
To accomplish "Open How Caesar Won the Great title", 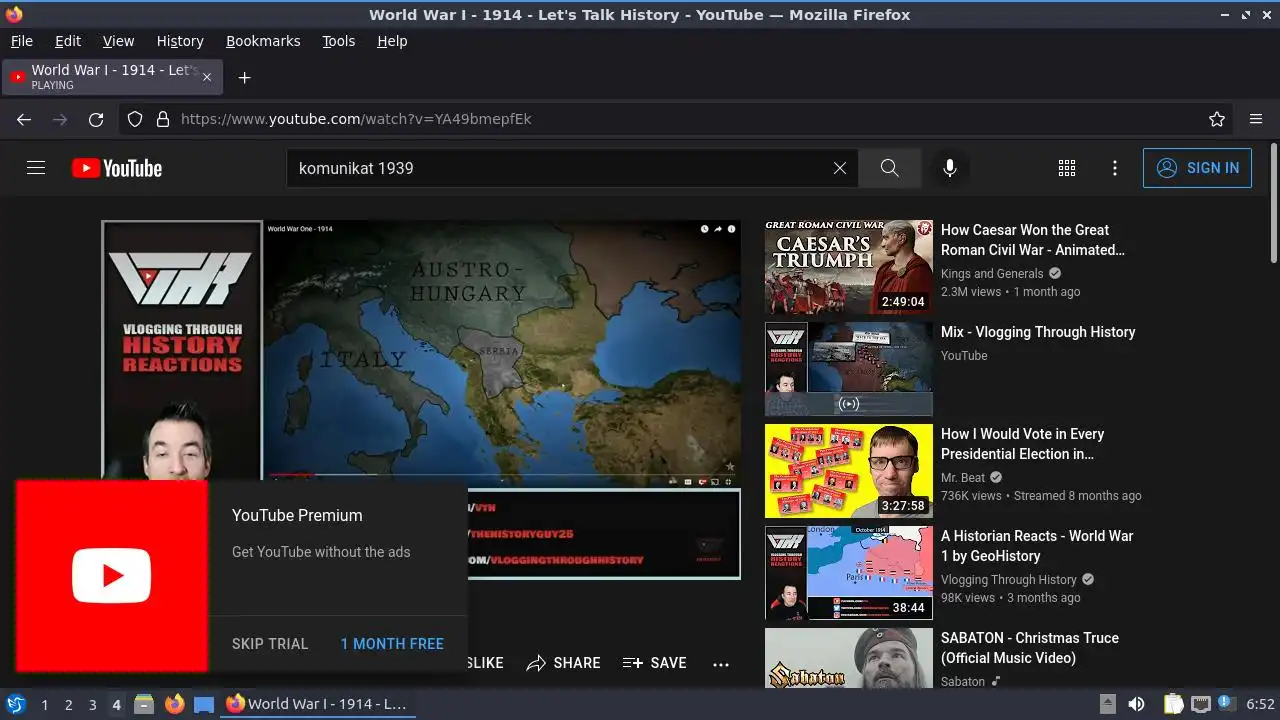I will 1033,240.
